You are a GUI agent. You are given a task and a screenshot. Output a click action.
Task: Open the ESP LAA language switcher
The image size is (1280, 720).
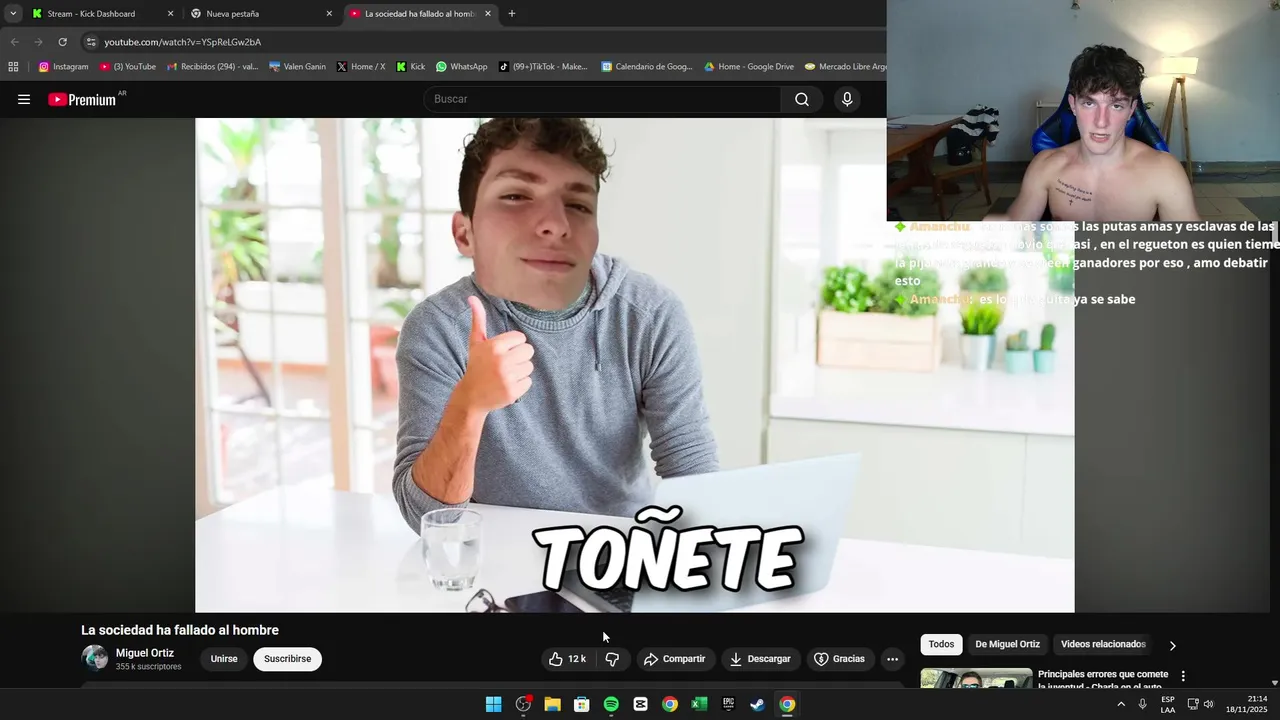[x=1168, y=704]
